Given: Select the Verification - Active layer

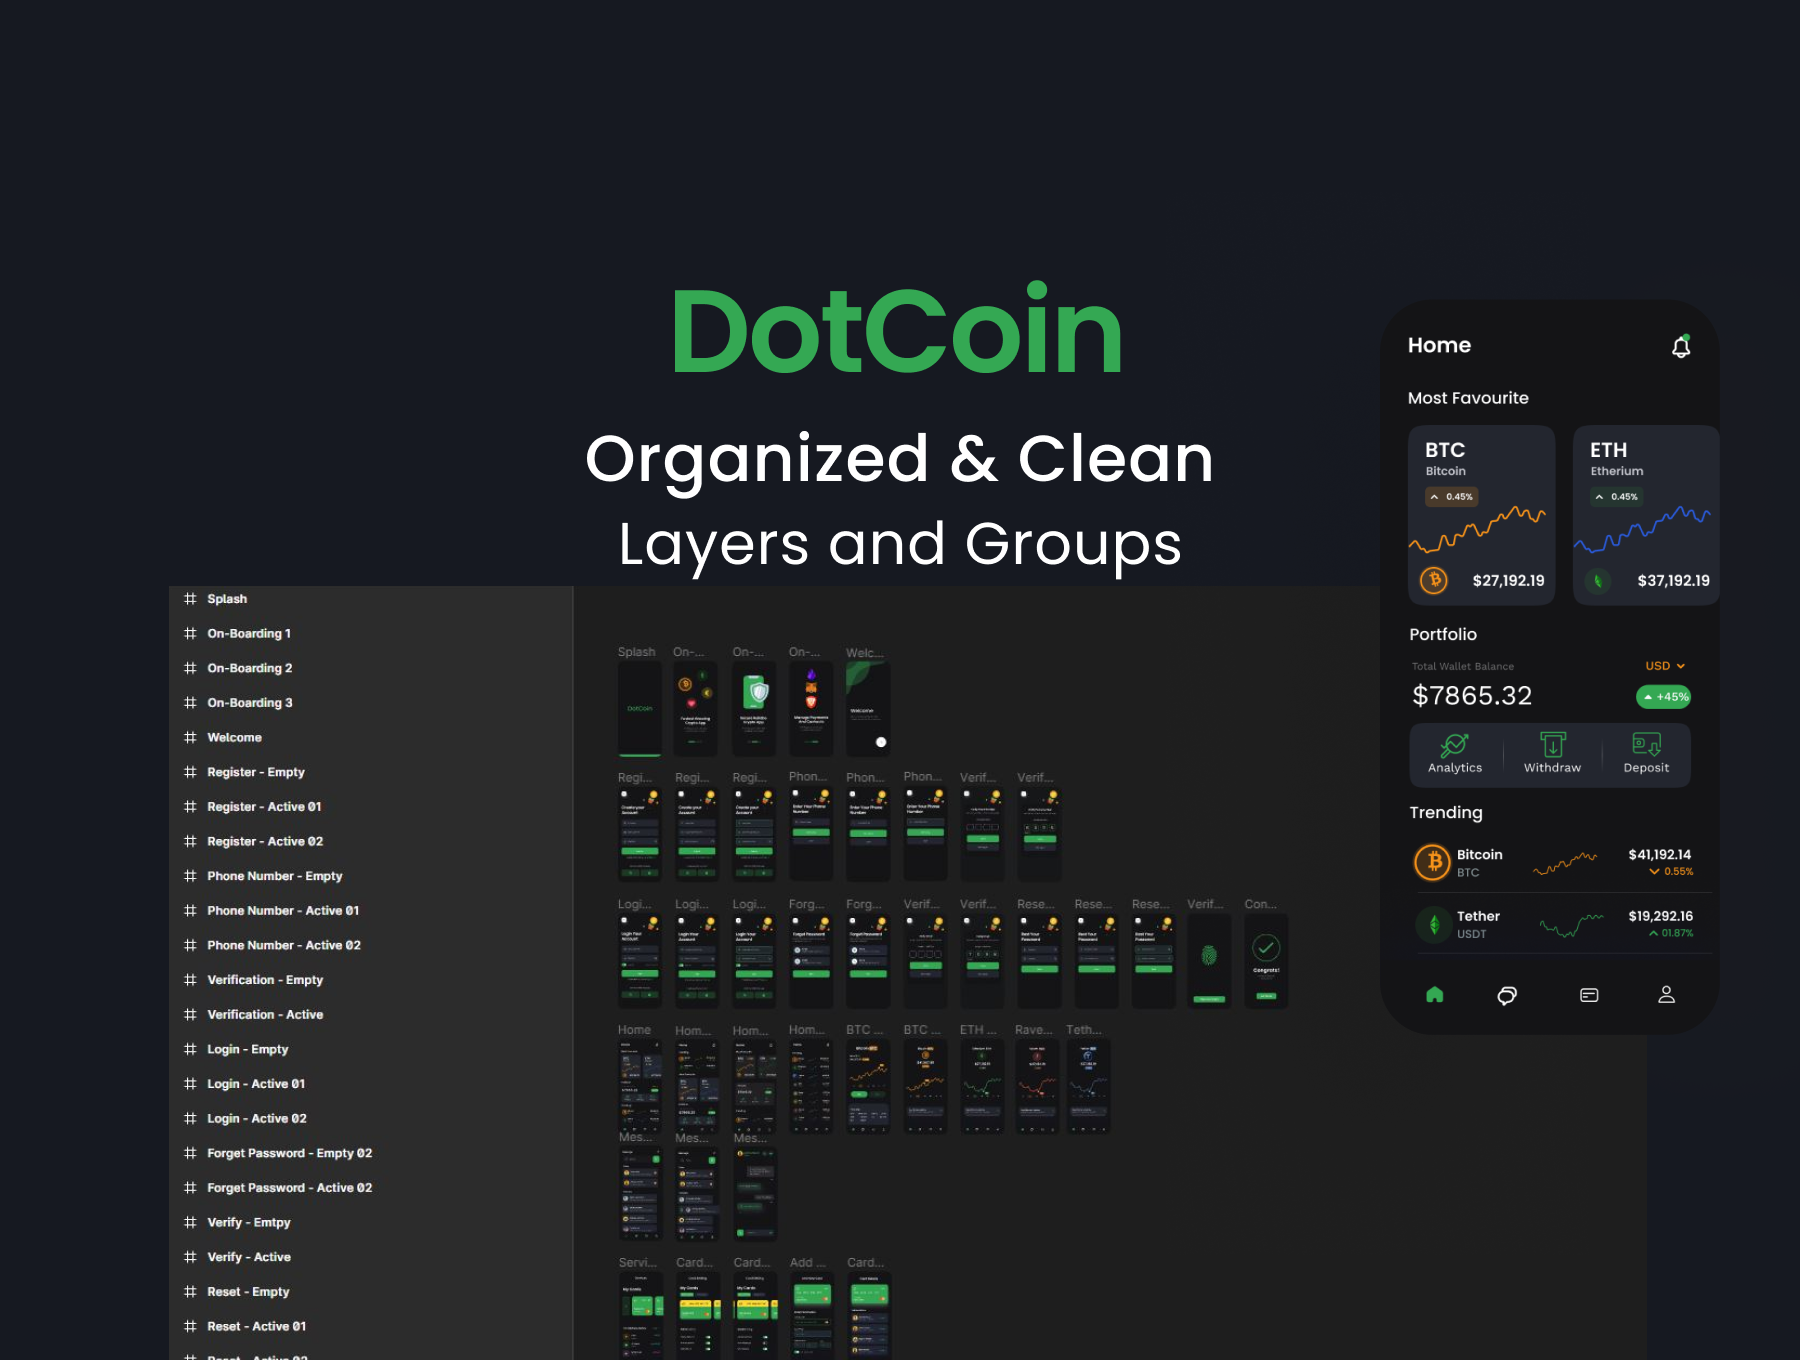Looking at the screenshot, I should tap(265, 1014).
